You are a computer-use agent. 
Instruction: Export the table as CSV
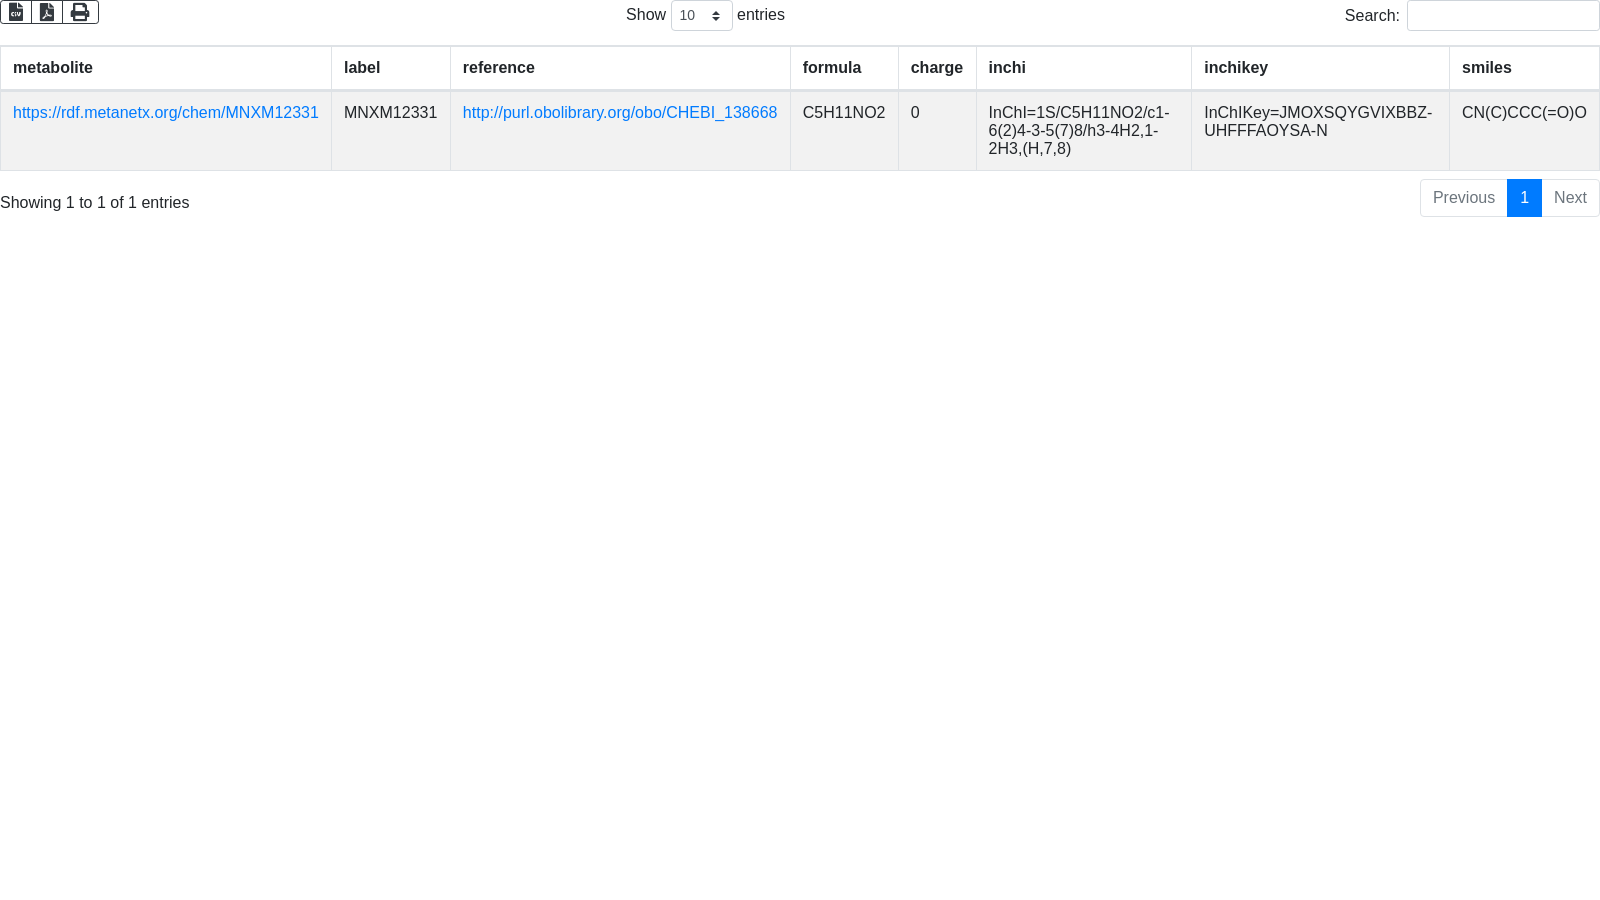pyautogui.click(x=16, y=12)
